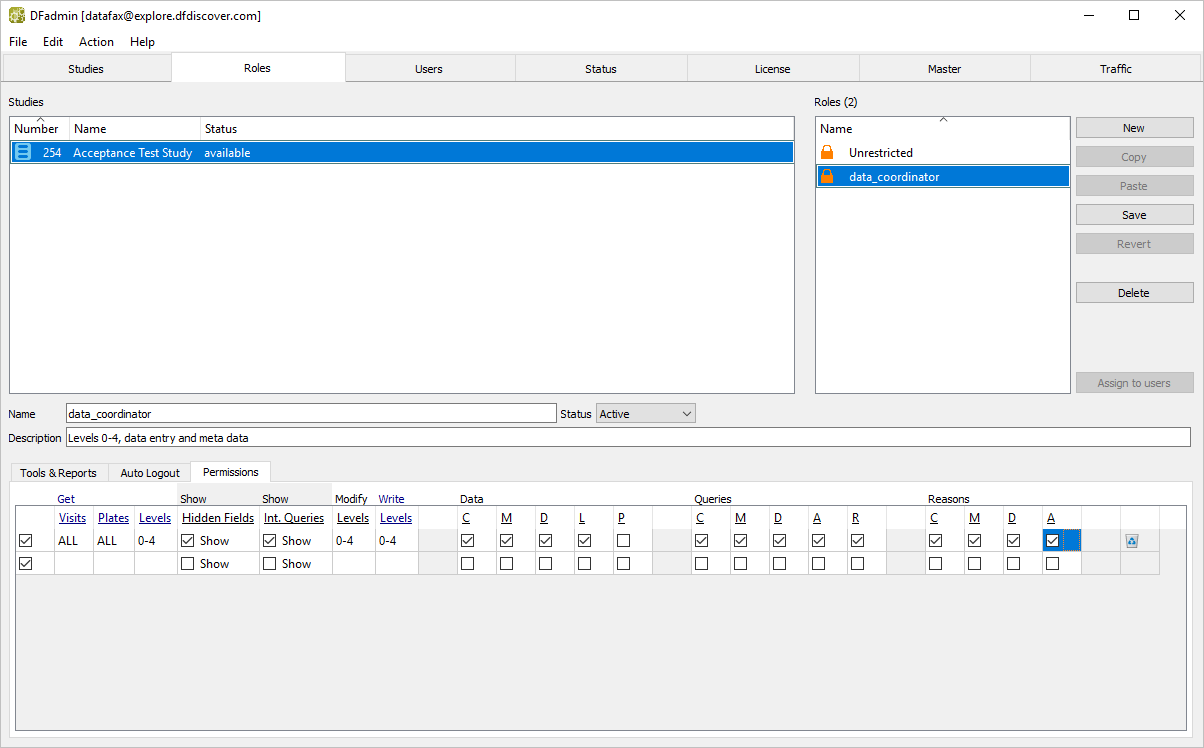Click the recycle icon in the first permissions row
Screen dimensions: 1204x748
1132,541
